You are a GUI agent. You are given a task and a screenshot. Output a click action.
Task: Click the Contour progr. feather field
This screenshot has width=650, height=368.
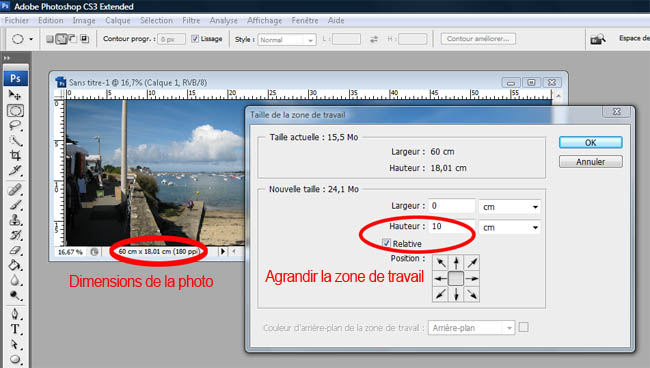(x=171, y=39)
